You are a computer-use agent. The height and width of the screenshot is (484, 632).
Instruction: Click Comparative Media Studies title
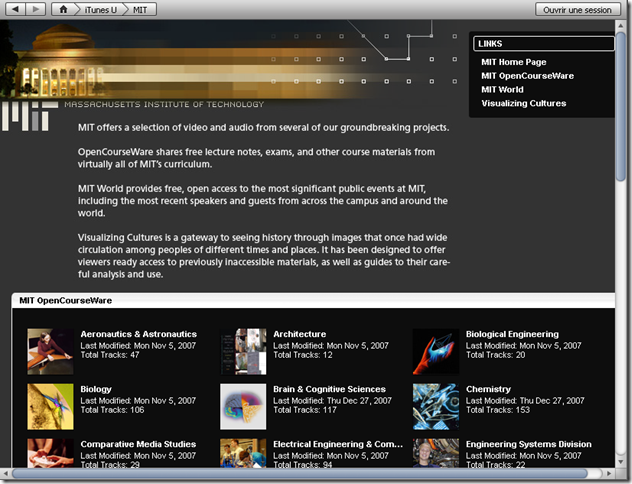138,444
